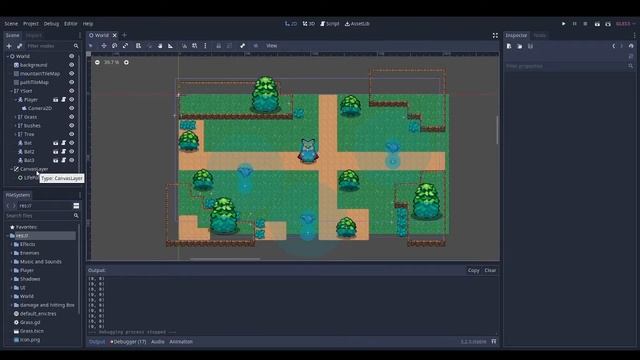Expand the Tree node
The image size is (640, 360).
(16, 134)
